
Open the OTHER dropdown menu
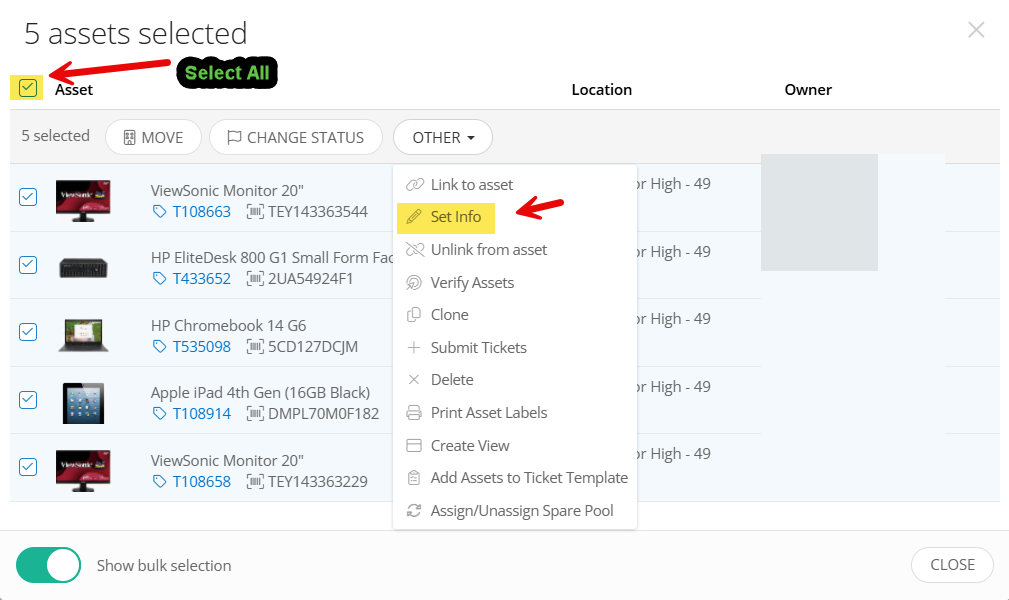pos(442,137)
